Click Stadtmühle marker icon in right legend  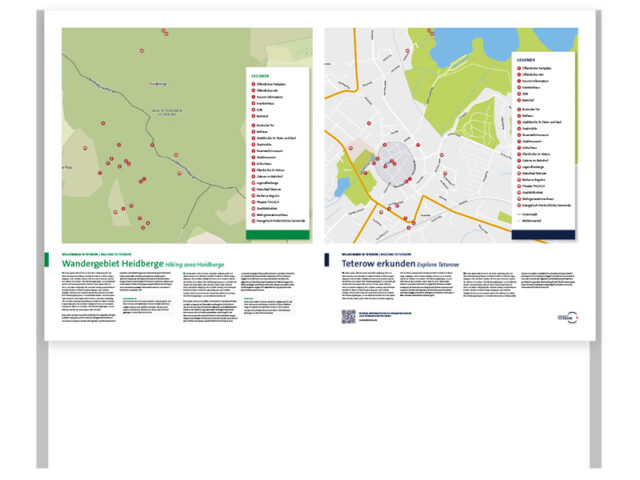tap(518, 127)
